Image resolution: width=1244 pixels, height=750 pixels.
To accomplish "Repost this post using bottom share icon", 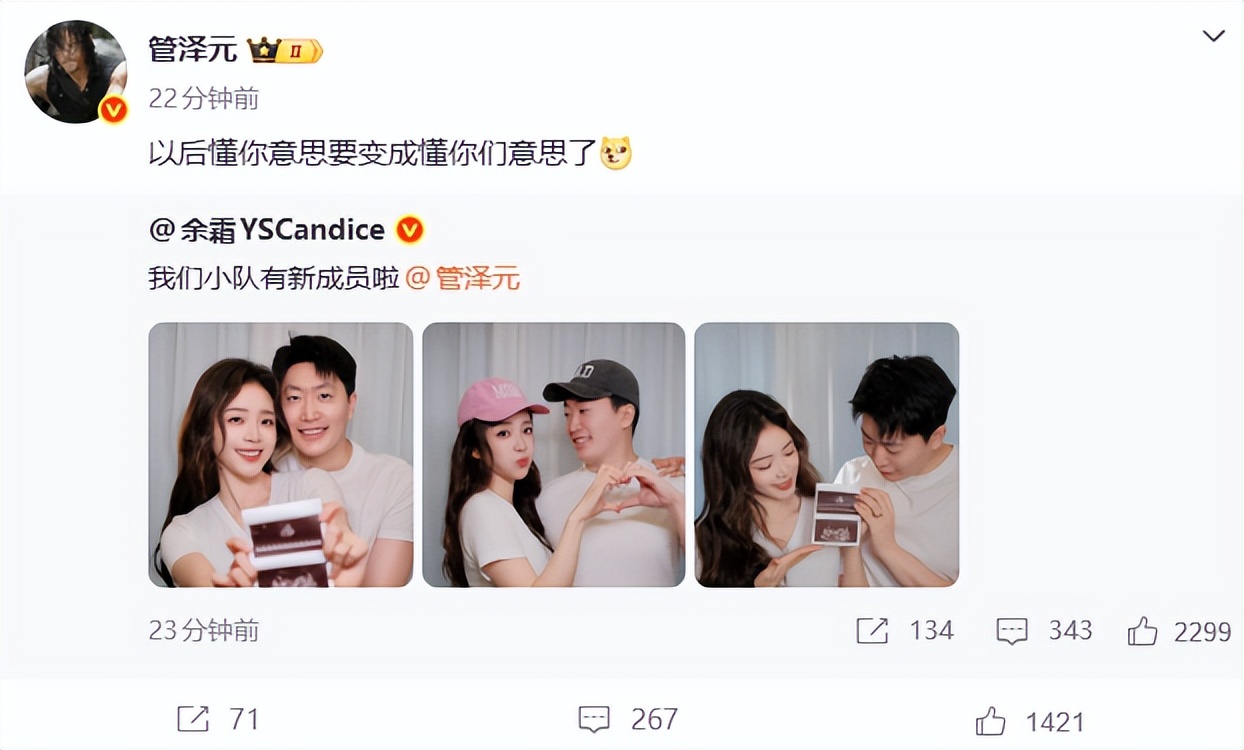I will coord(193,719).
